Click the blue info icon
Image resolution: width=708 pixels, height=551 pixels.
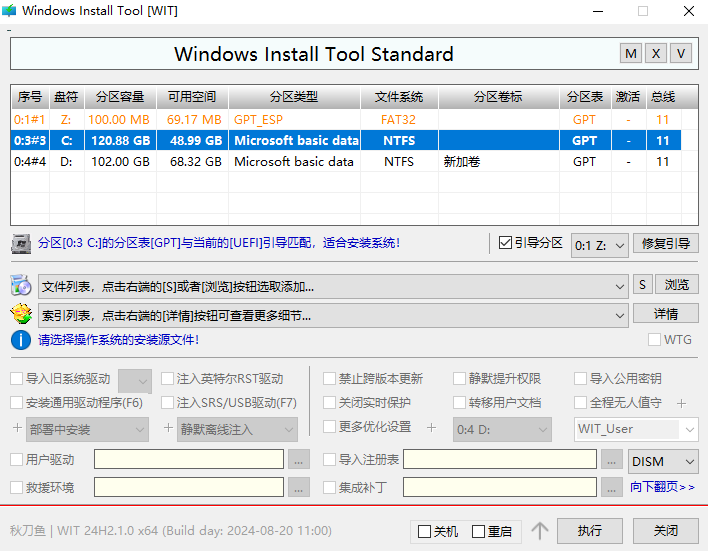tap(21, 340)
